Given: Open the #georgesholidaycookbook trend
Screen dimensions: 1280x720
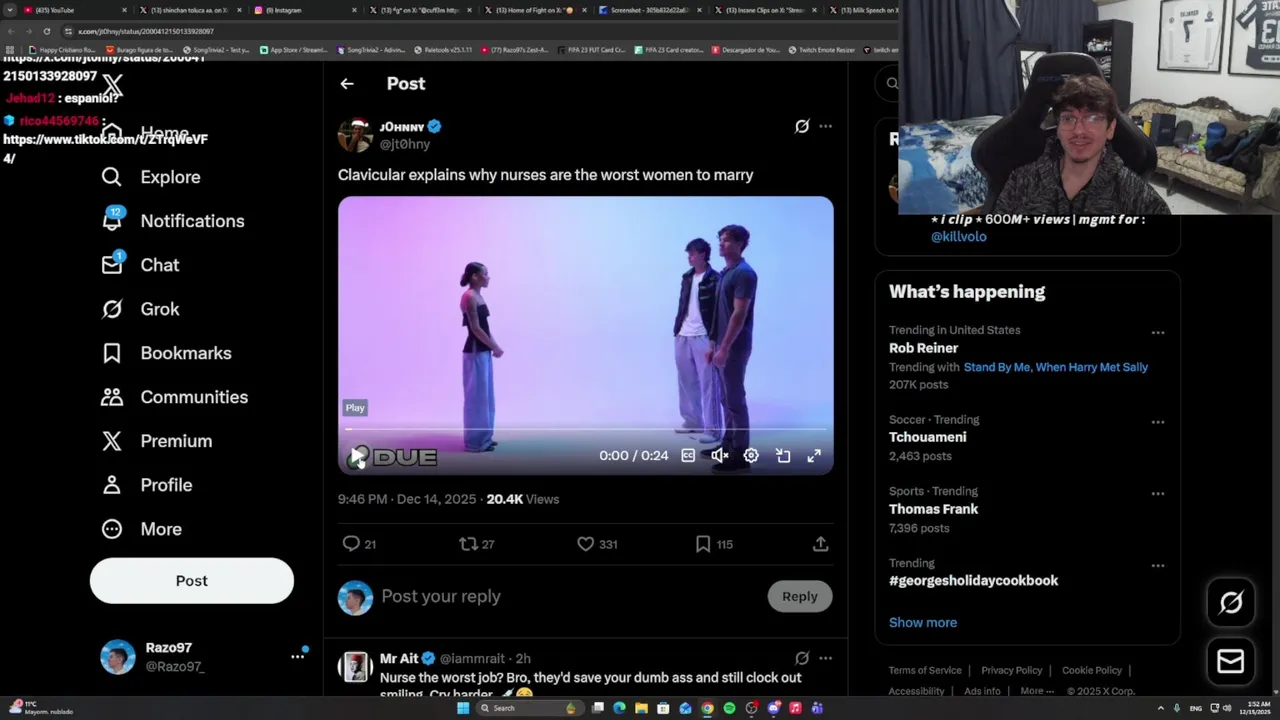Looking at the screenshot, I should (973, 580).
